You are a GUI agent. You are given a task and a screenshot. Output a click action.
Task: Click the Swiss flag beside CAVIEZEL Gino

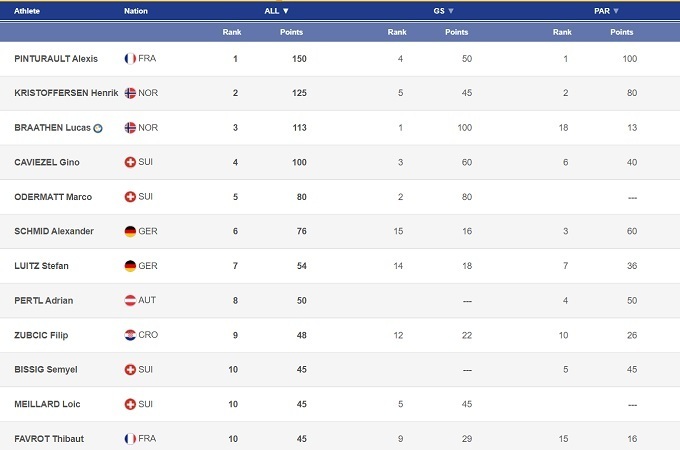(x=130, y=162)
